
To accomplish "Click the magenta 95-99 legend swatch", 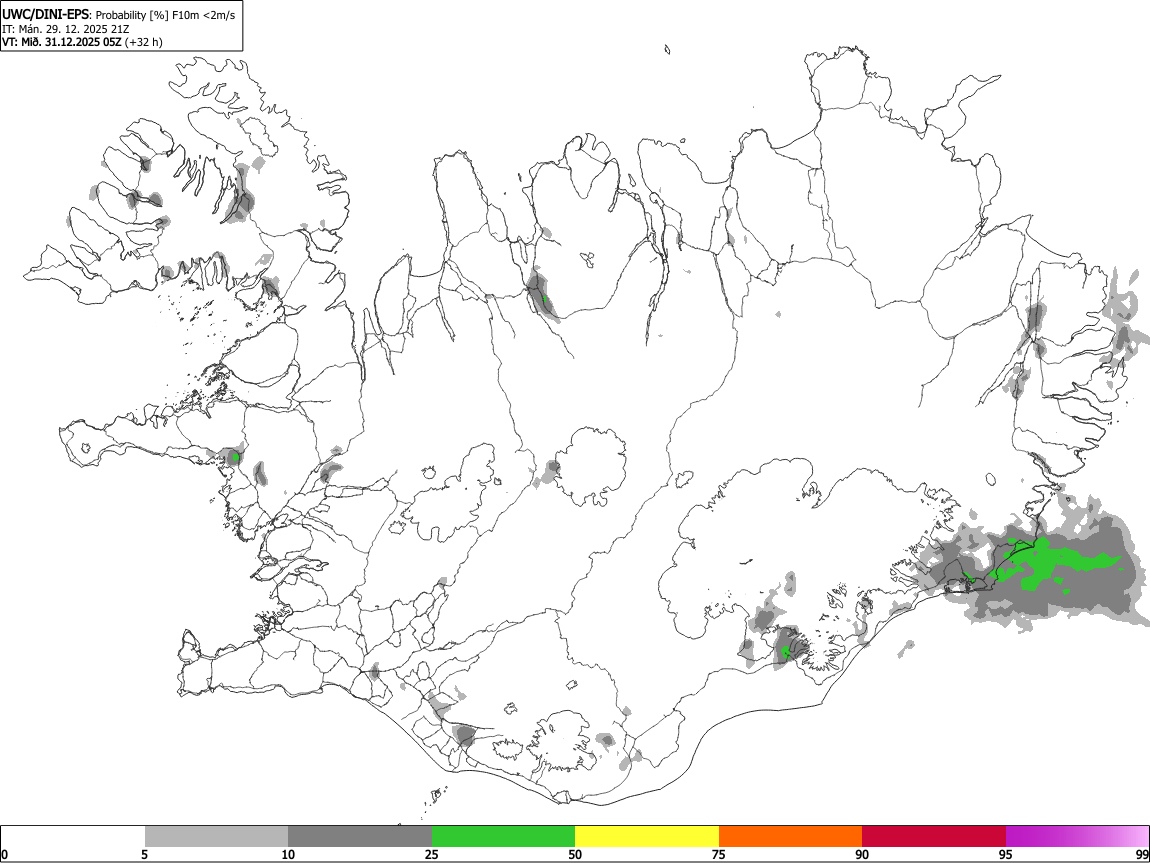I will tap(1077, 836).
